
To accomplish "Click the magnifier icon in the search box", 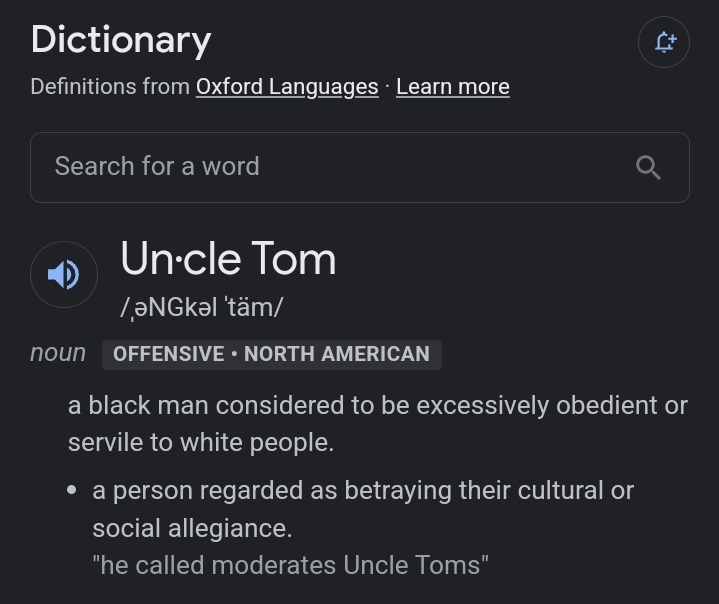I will pyautogui.click(x=648, y=167).
